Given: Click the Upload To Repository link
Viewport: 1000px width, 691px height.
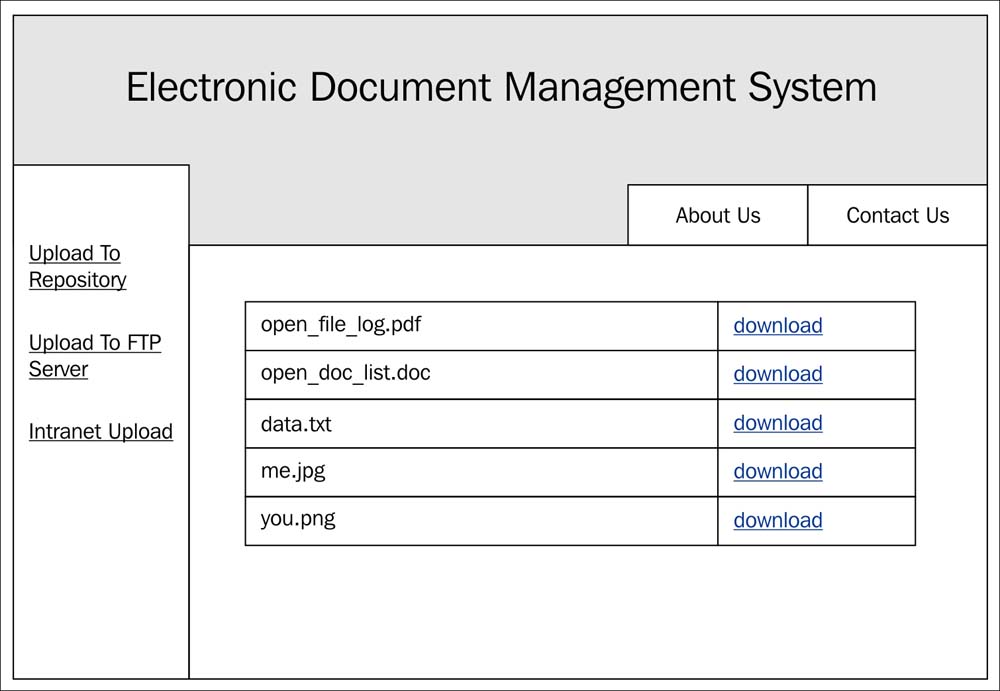Looking at the screenshot, I should tap(77, 267).
